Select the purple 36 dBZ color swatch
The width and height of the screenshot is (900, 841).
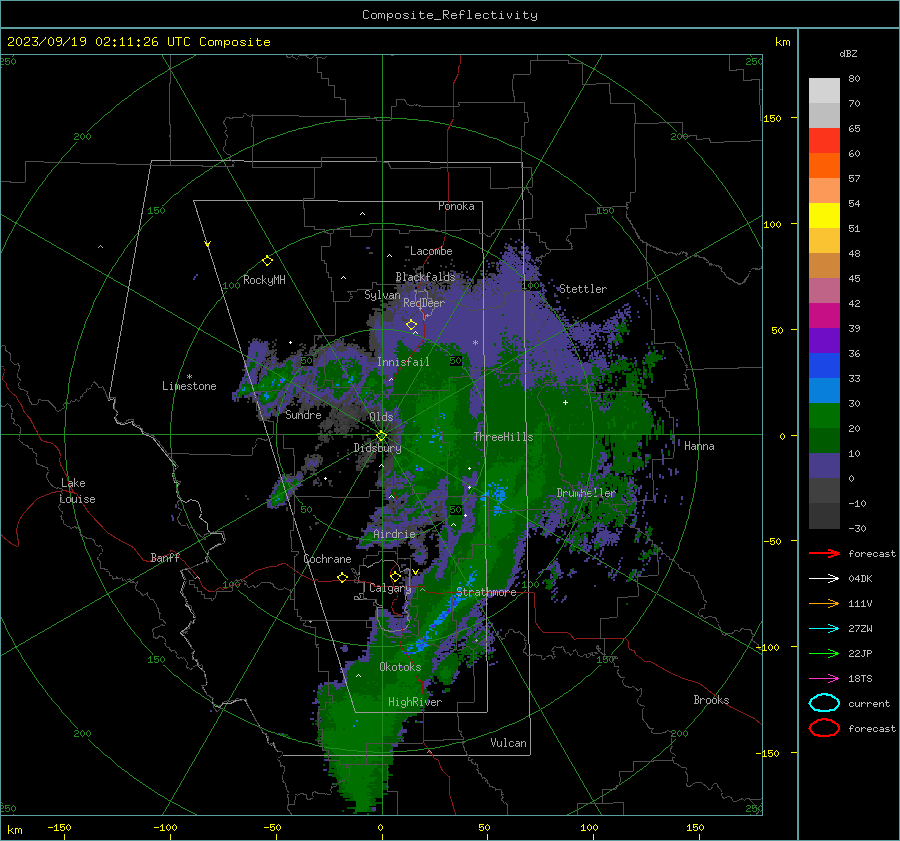click(x=824, y=340)
